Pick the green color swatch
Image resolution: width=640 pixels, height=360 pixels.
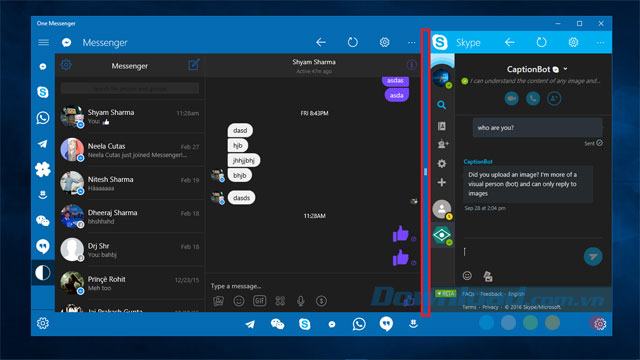(x=530, y=322)
